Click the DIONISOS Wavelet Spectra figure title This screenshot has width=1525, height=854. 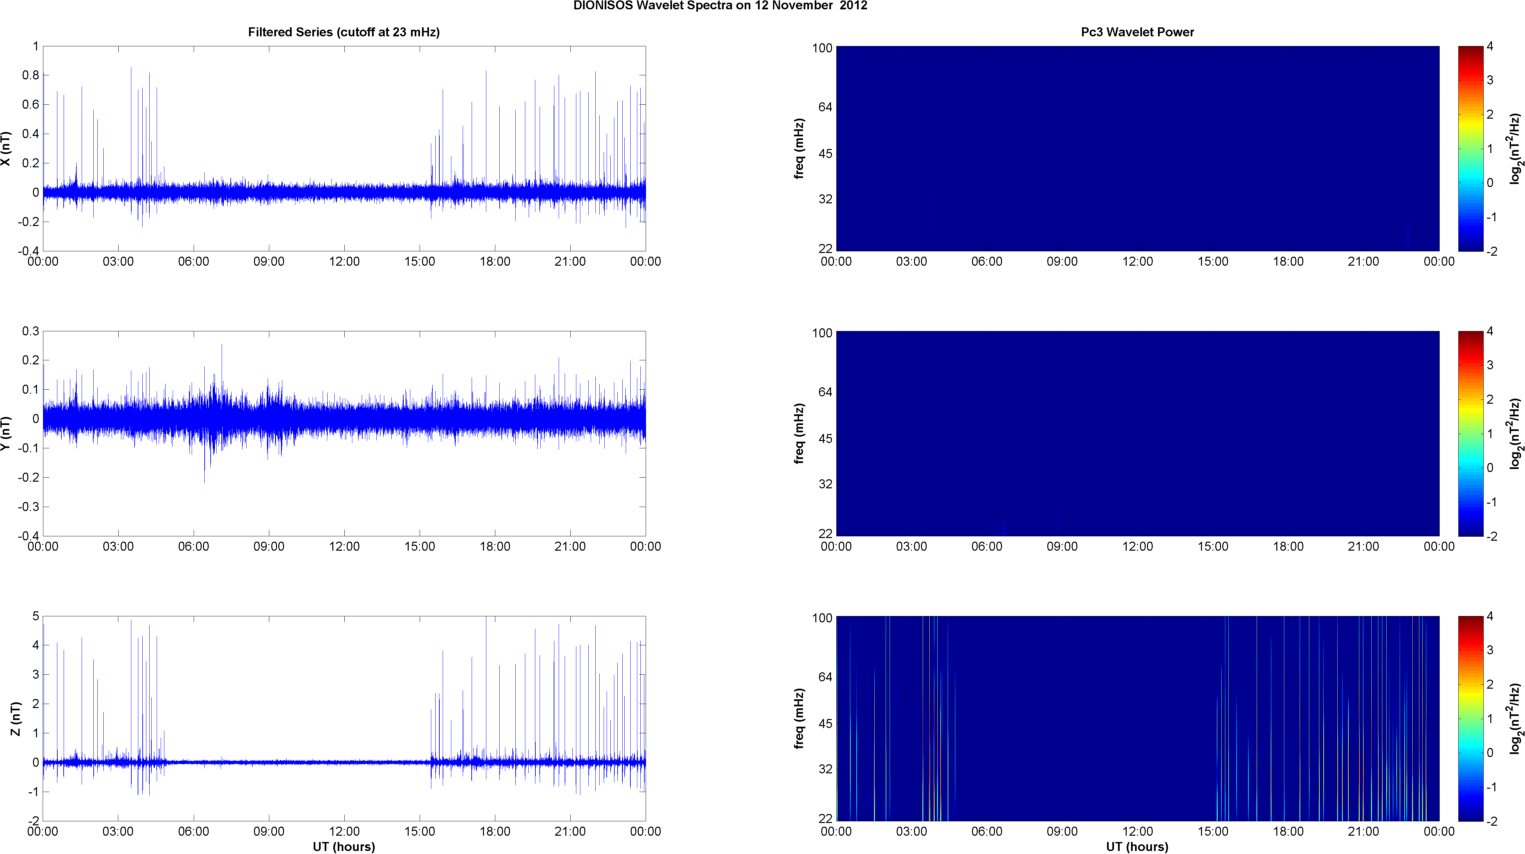click(720, 6)
